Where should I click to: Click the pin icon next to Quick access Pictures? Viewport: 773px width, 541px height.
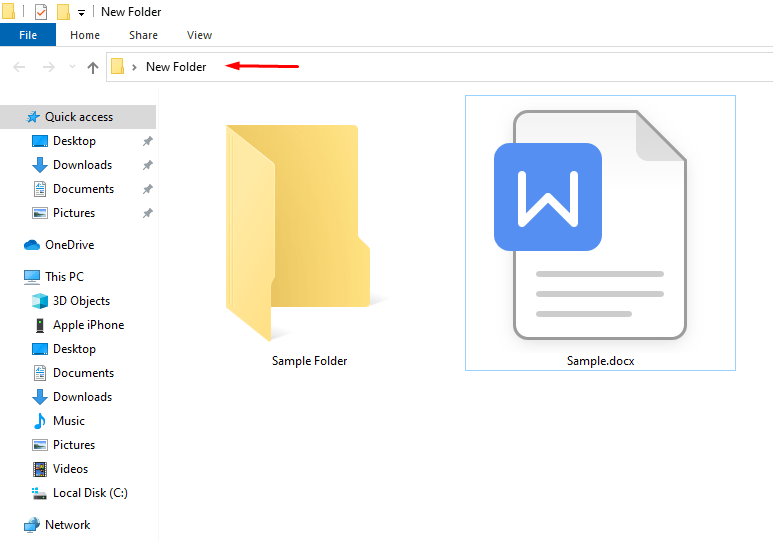147,213
